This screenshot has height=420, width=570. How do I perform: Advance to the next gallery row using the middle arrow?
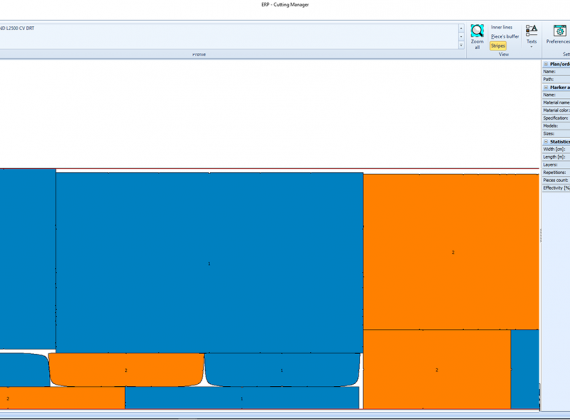point(461,37)
